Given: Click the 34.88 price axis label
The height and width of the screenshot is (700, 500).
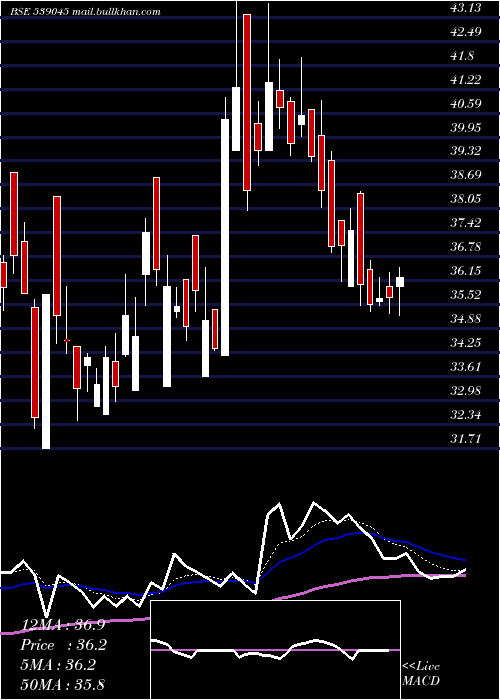Looking at the screenshot, I should click(x=467, y=319).
